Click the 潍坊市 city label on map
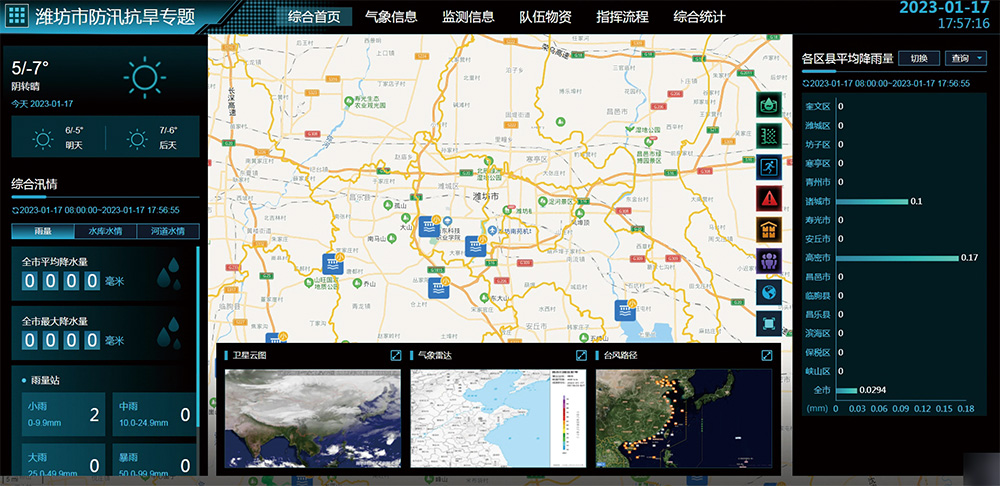The image size is (1000, 486). pos(485,196)
